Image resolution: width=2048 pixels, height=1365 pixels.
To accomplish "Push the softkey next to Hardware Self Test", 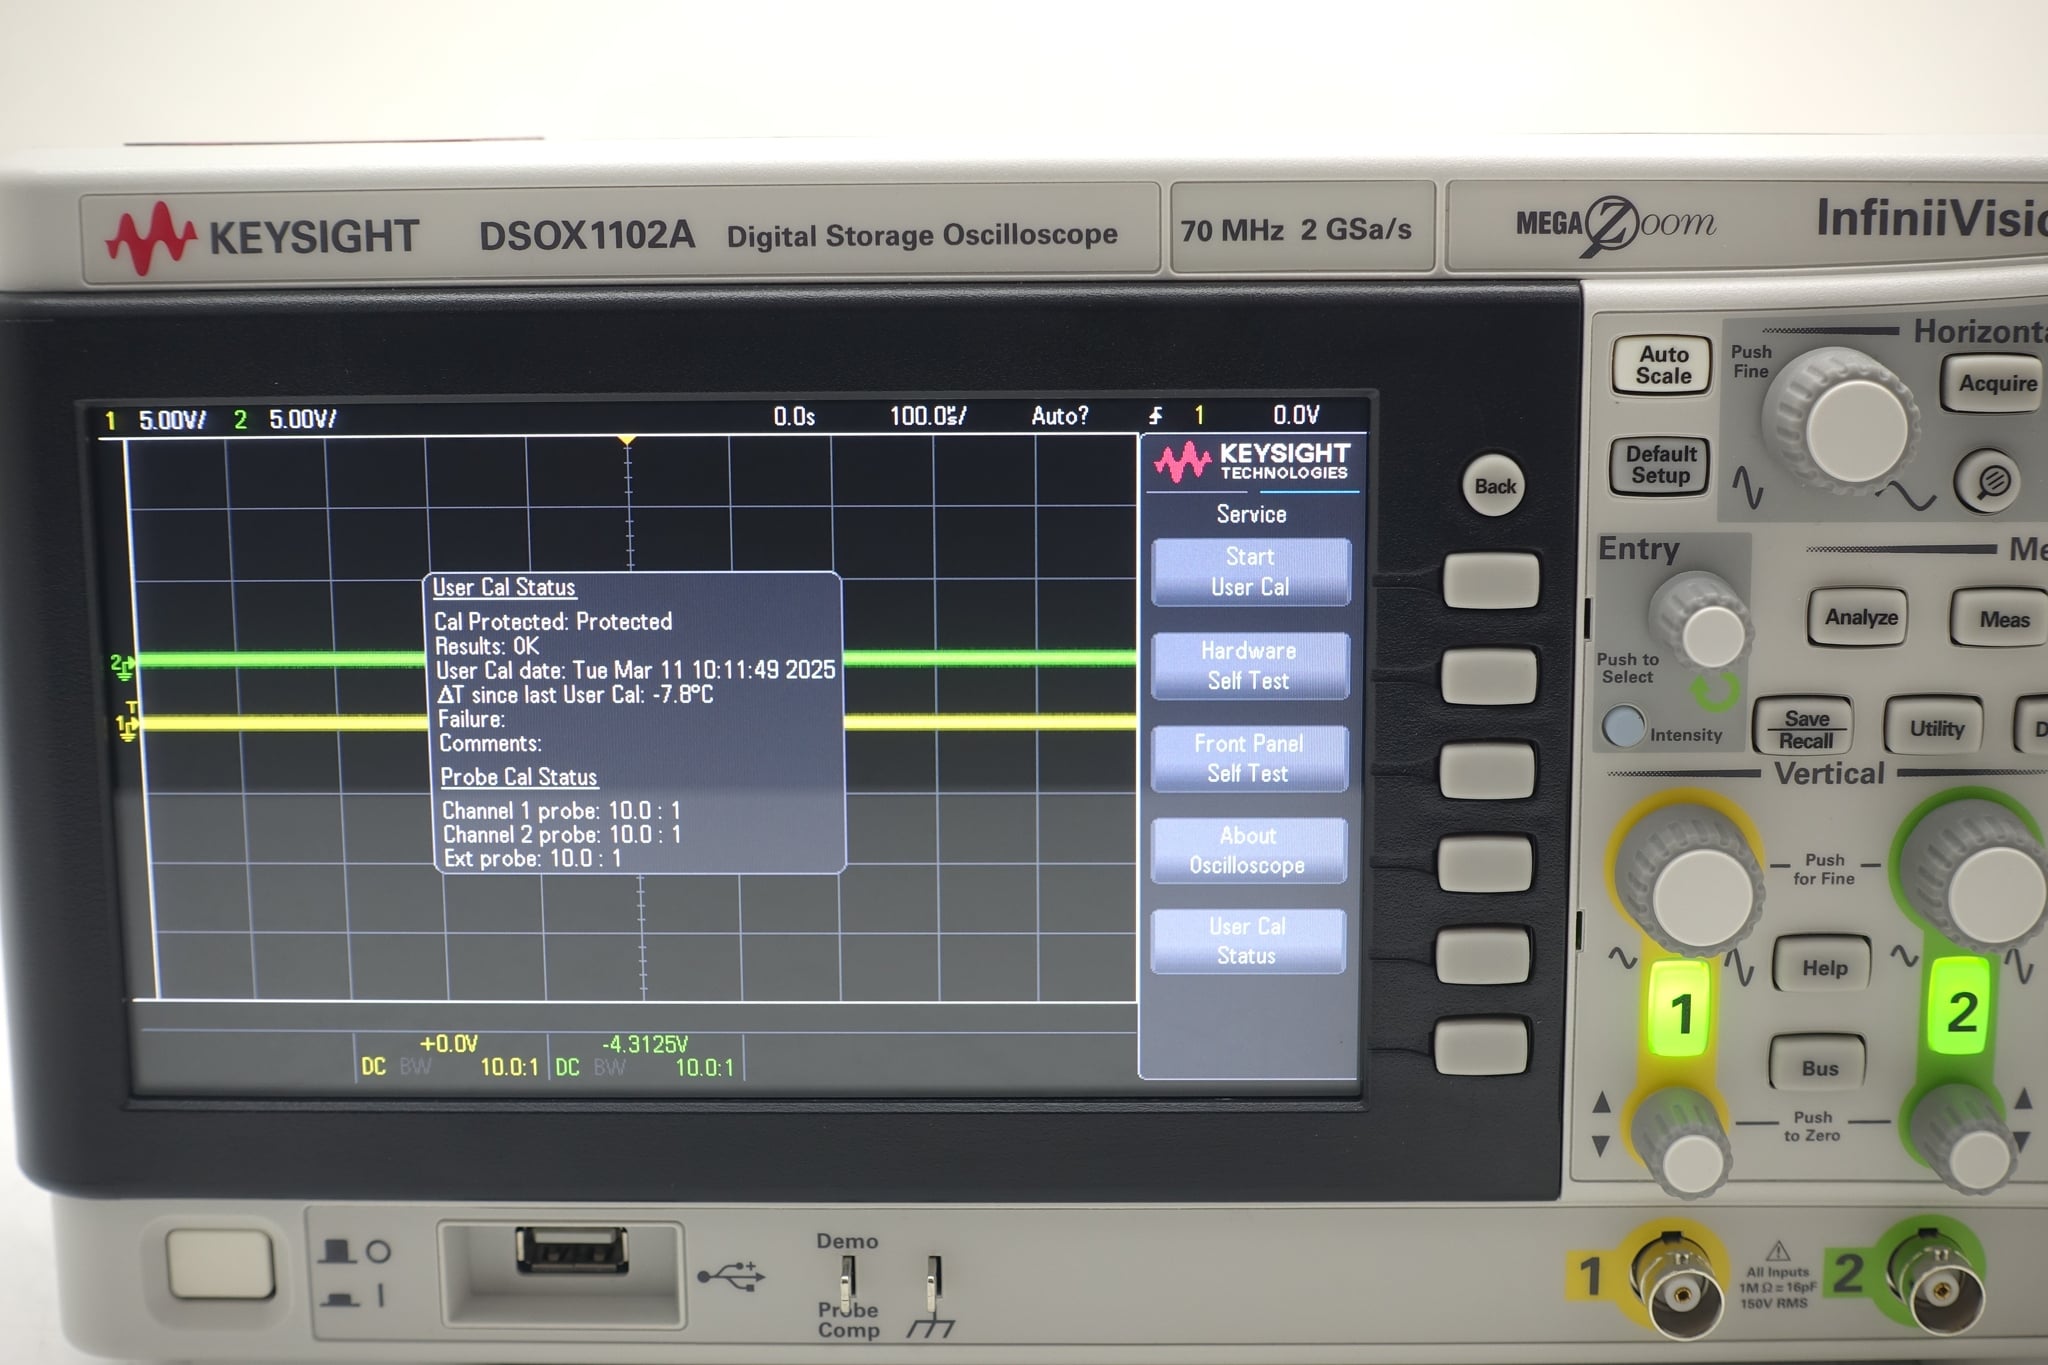I will pos(1489,675).
